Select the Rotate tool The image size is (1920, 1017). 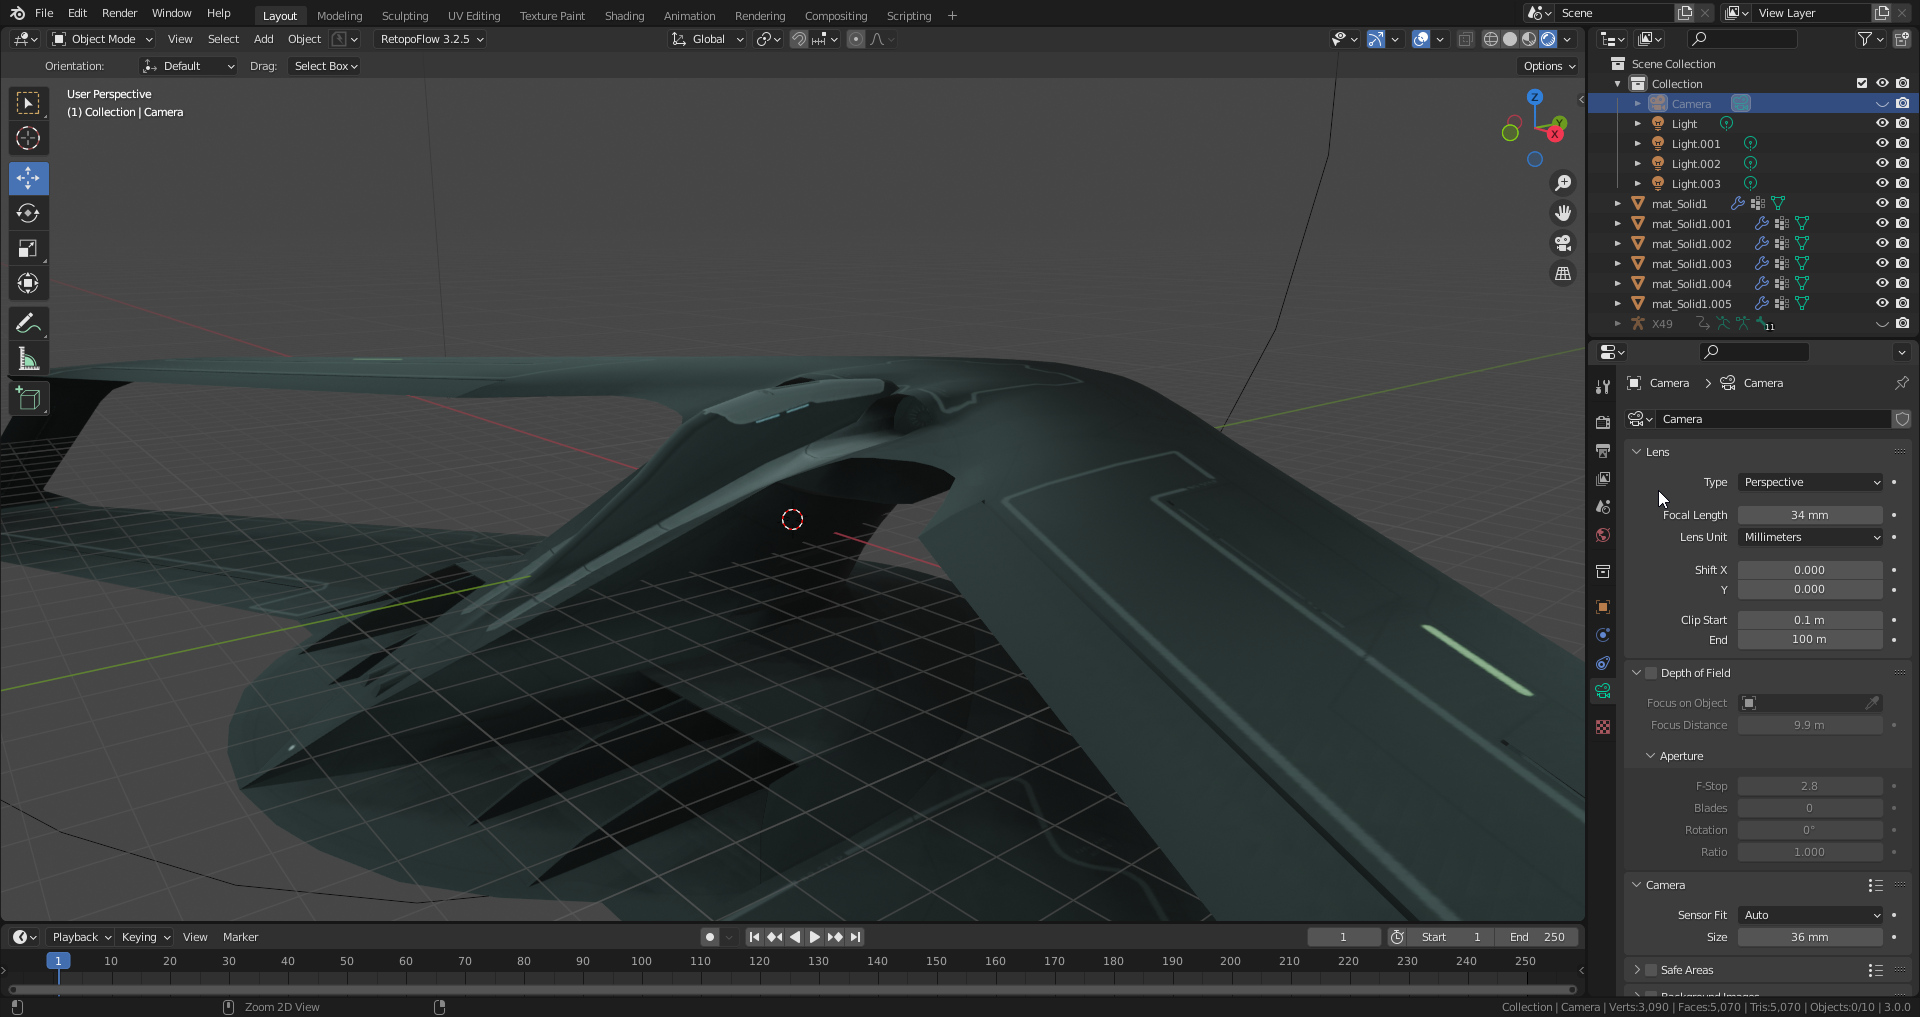point(28,214)
